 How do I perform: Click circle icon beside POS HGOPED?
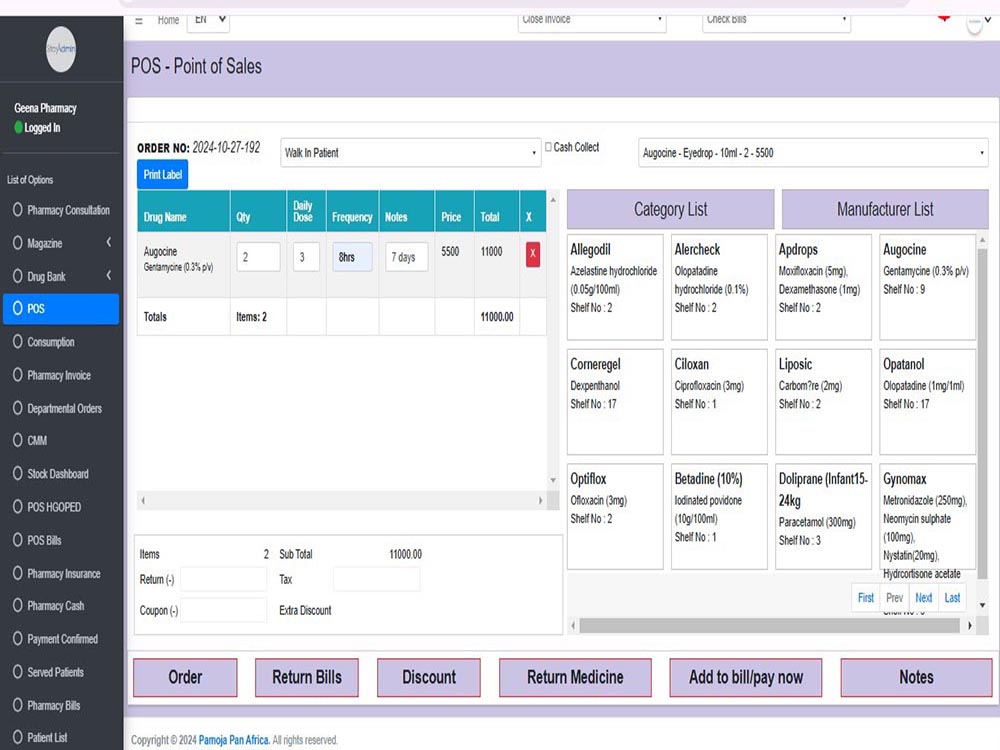[17, 506]
